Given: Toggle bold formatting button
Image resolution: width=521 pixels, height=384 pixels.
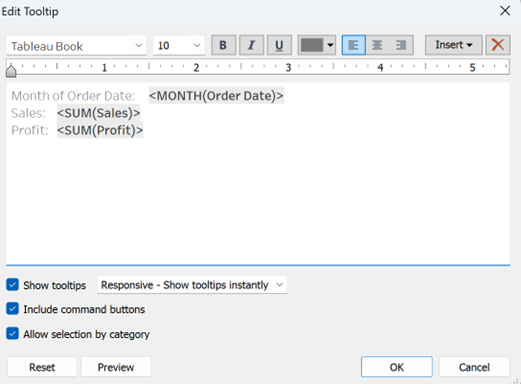Looking at the screenshot, I should pos(224,45).
